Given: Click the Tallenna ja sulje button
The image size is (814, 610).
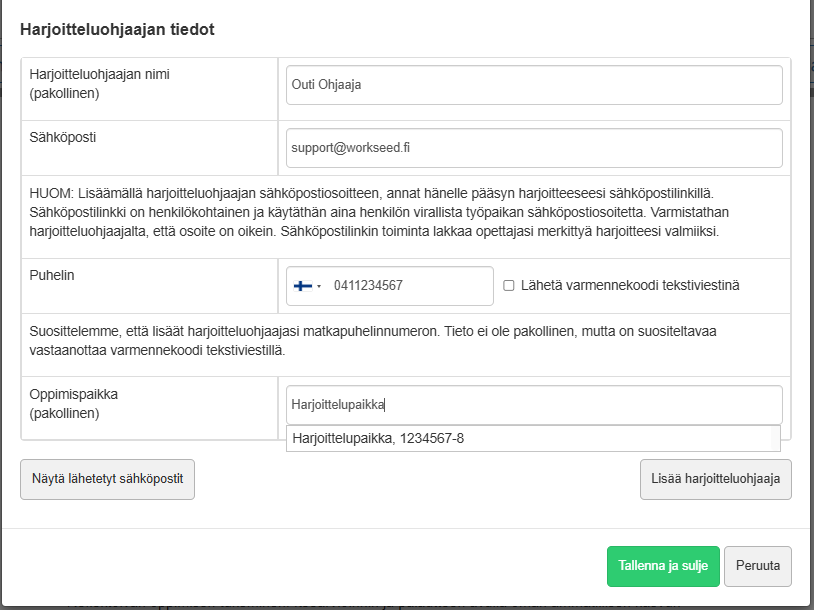Looking at the screenshot, I should coord(663,566).
